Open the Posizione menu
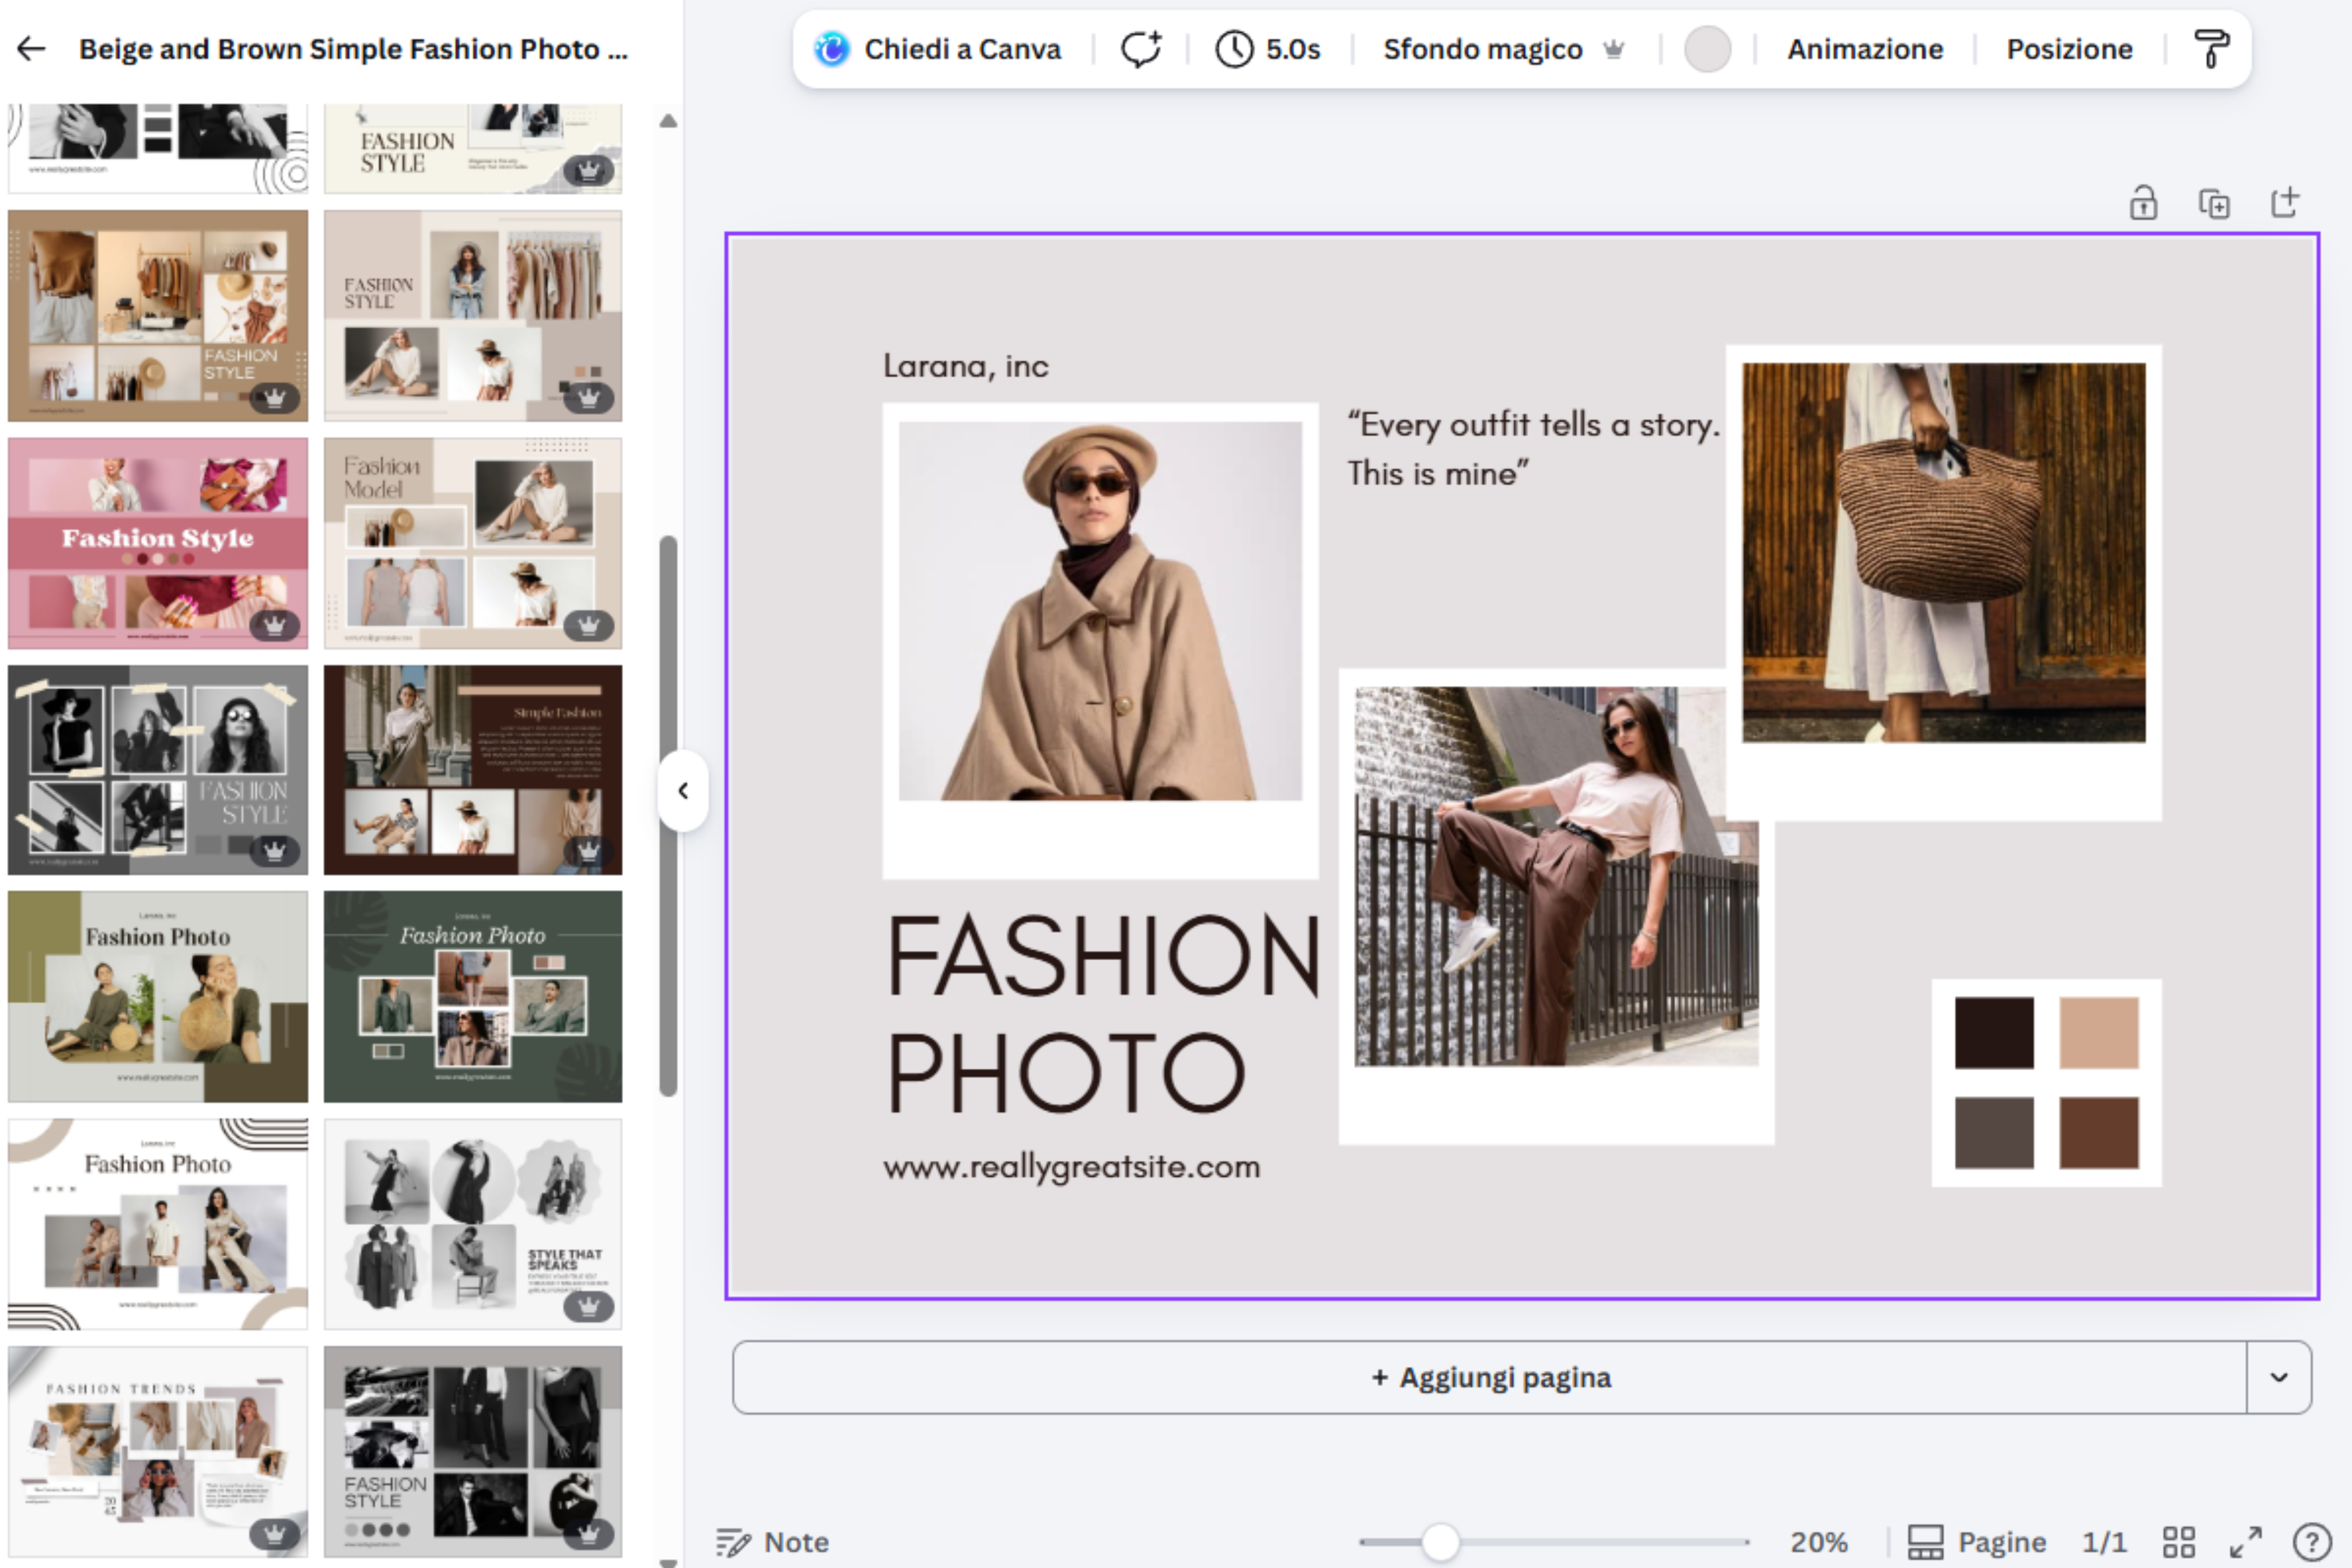 (2069, 49)
